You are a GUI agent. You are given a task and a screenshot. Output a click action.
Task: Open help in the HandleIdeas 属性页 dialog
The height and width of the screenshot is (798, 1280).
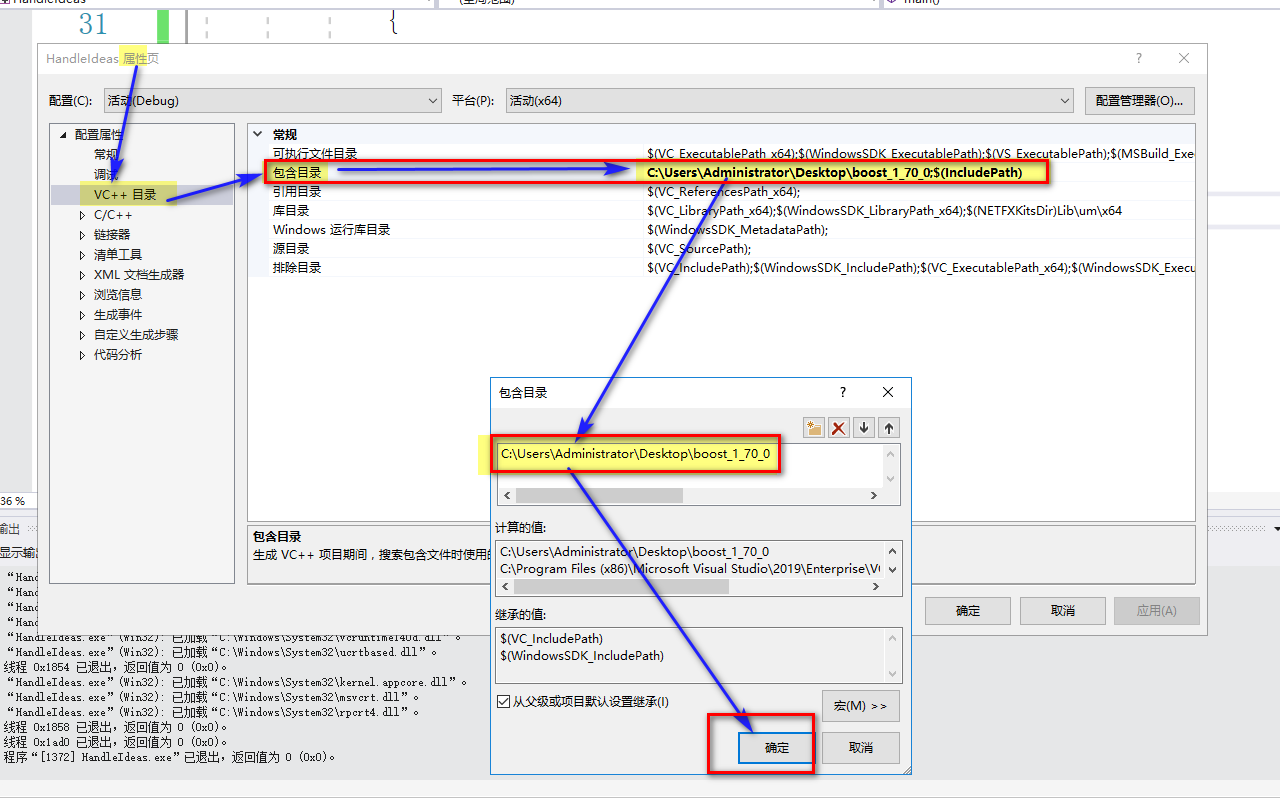[x=1138, y=59]
